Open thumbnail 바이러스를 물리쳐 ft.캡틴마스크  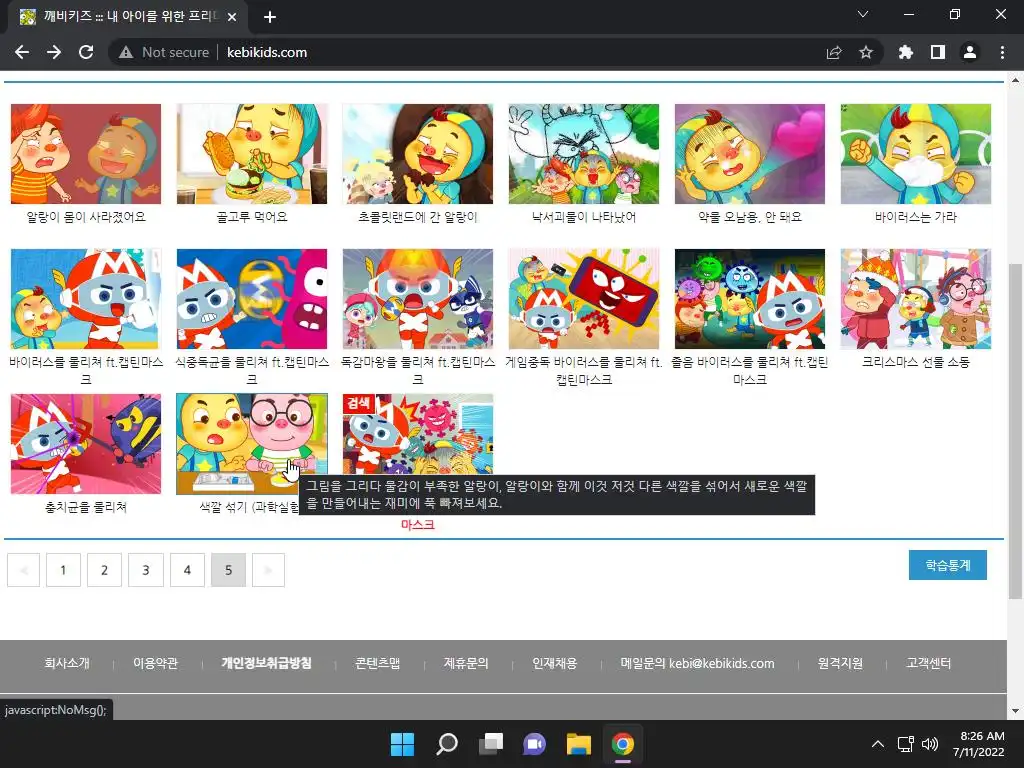[86, 298]
